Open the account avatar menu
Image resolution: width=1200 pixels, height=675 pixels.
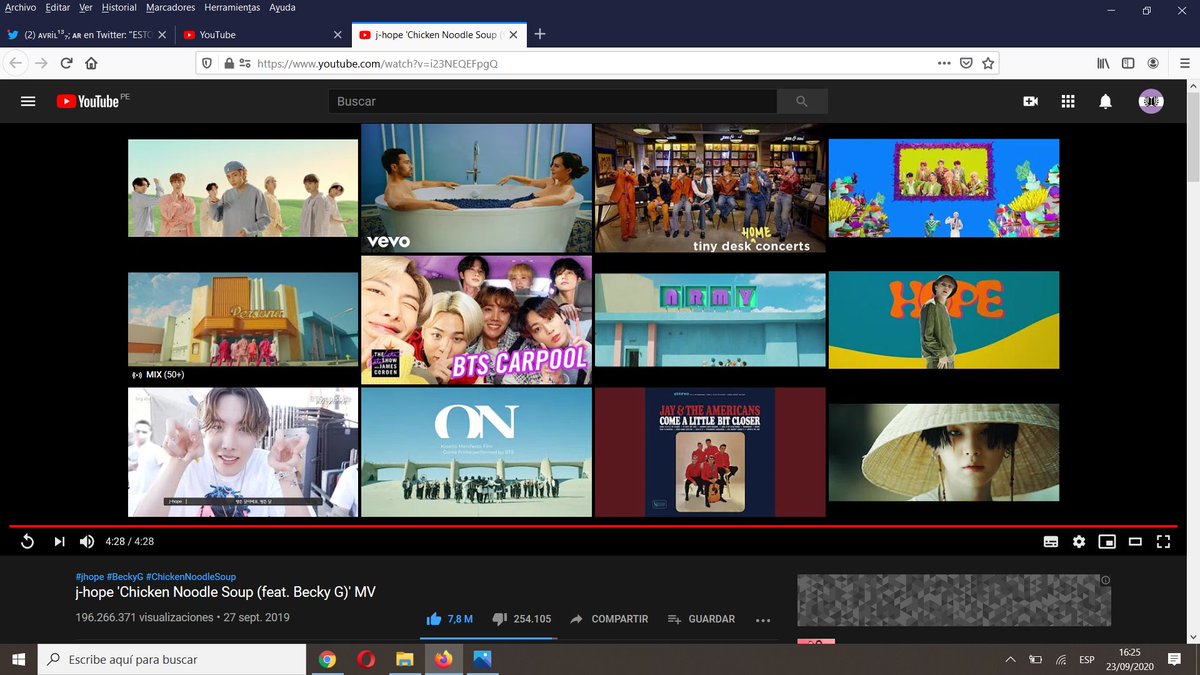1151,101
